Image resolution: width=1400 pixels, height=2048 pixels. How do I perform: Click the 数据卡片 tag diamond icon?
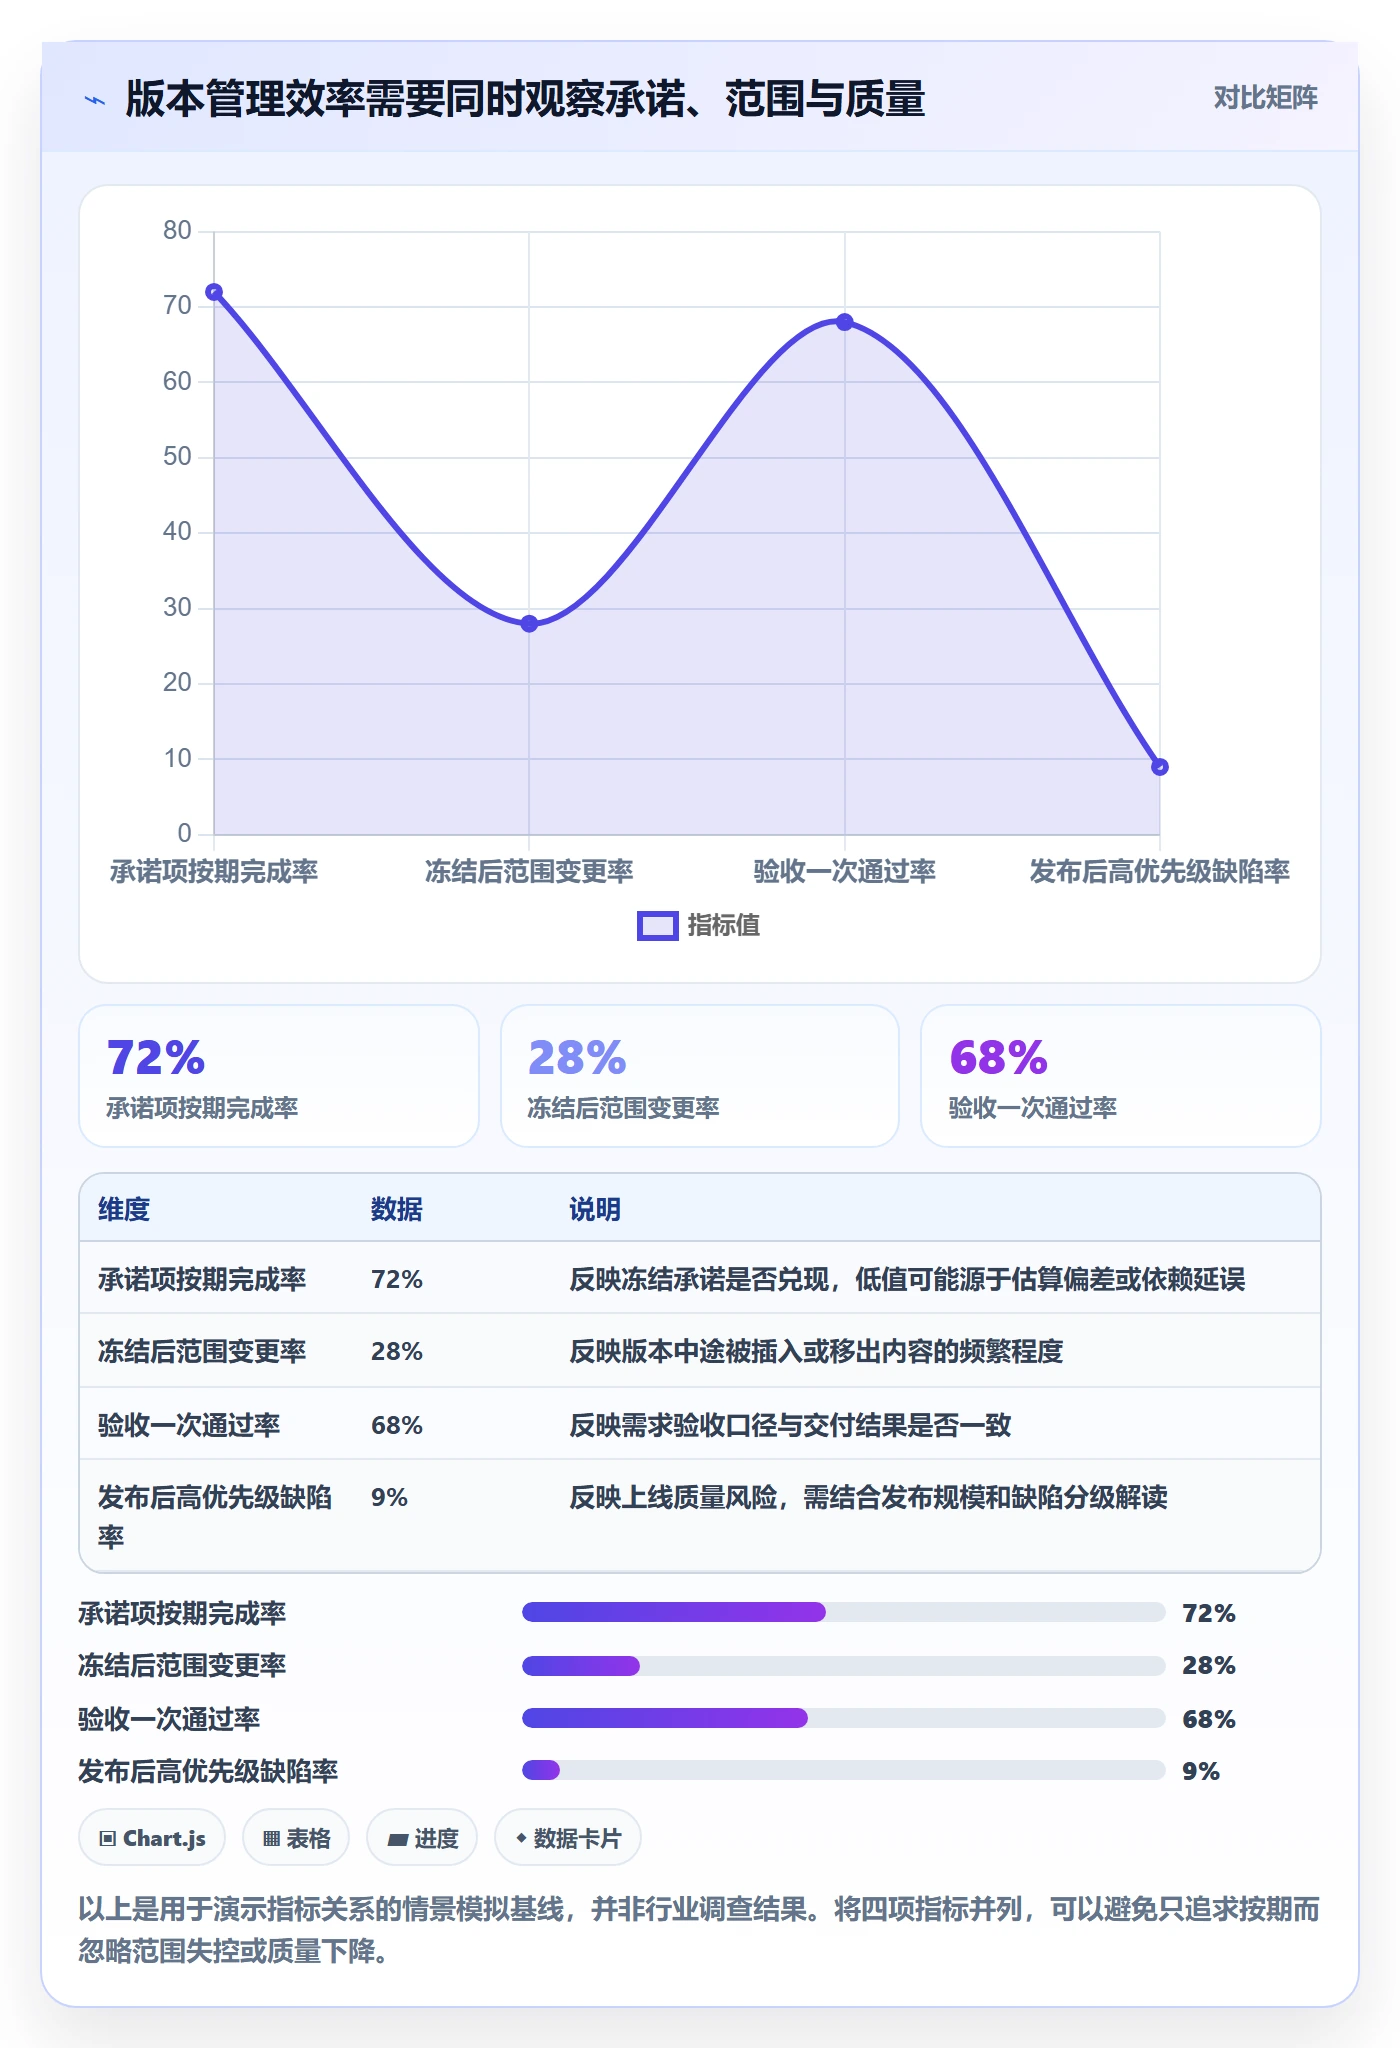(x=521, y=1837)
